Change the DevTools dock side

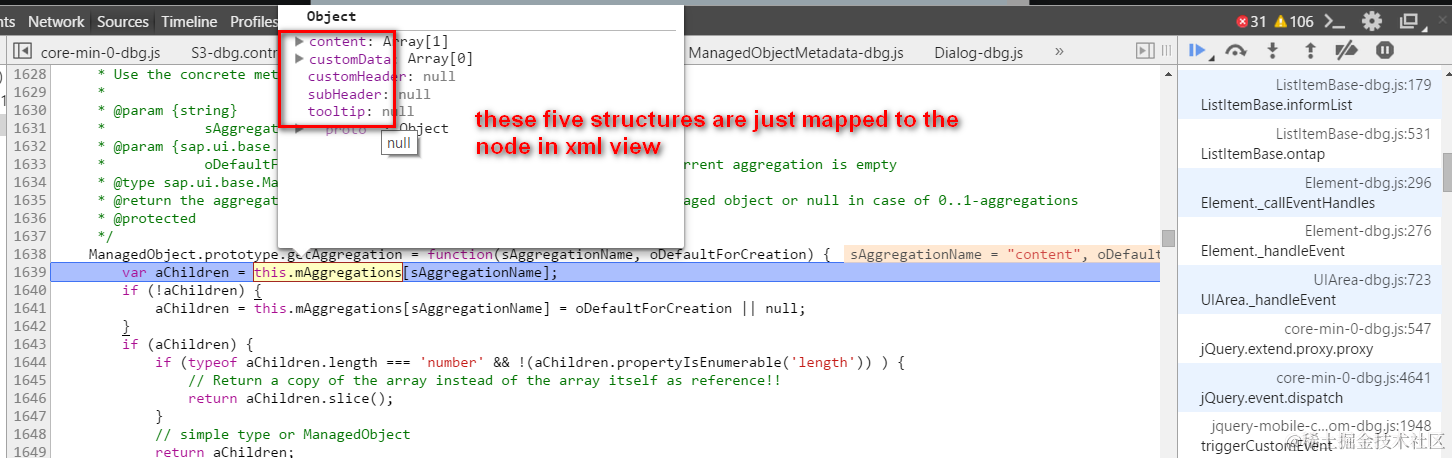point(1409,21)
